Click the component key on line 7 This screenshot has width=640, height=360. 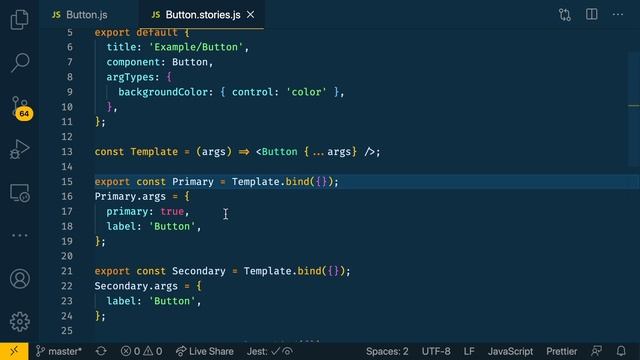(x=133, y=62)
